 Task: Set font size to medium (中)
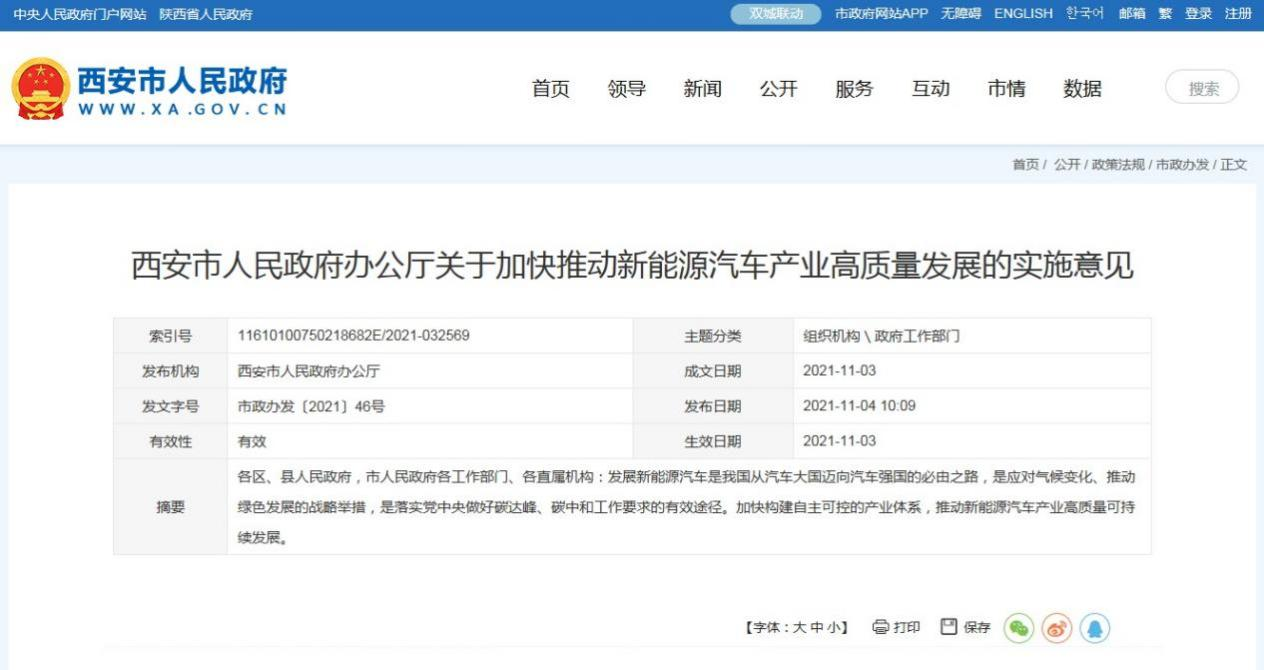[815, 628]
